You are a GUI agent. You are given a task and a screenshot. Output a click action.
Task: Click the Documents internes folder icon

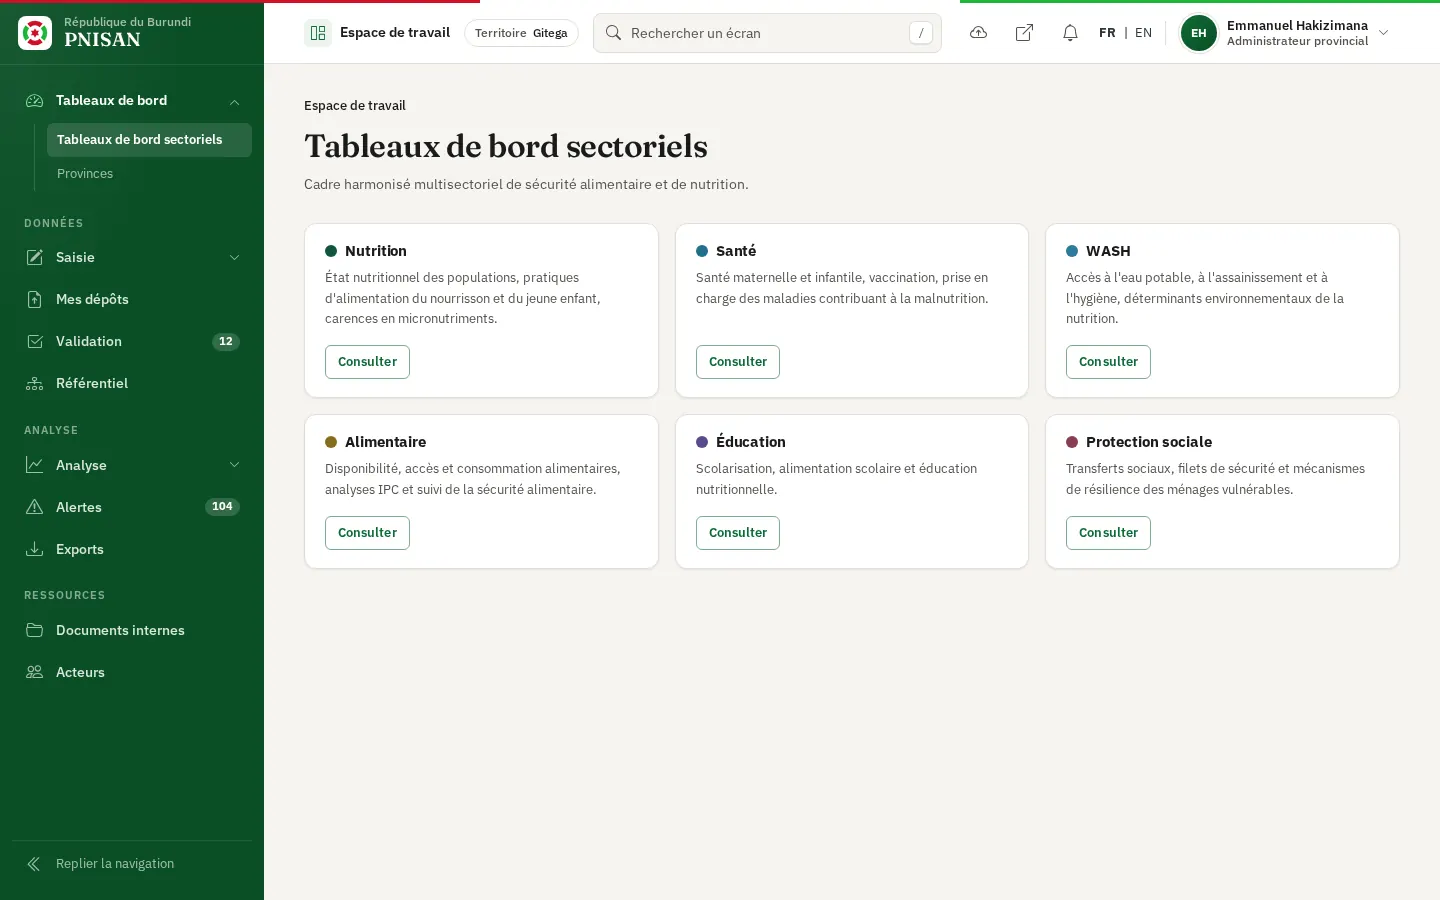pyautogui.click(x=35, y=630)
